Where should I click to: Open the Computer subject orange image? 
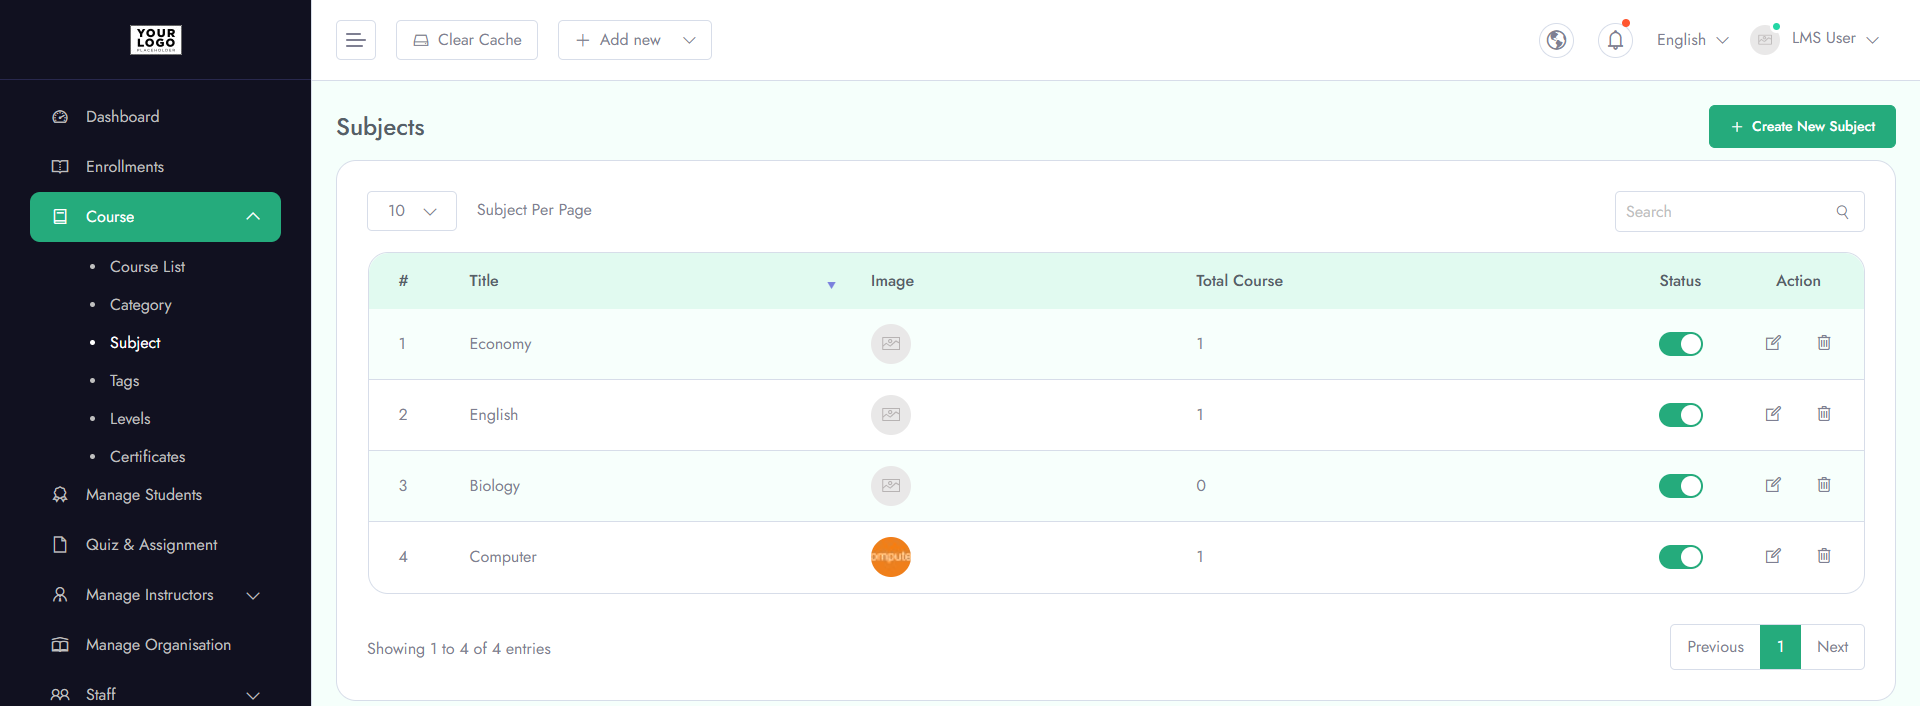point(891,557)
